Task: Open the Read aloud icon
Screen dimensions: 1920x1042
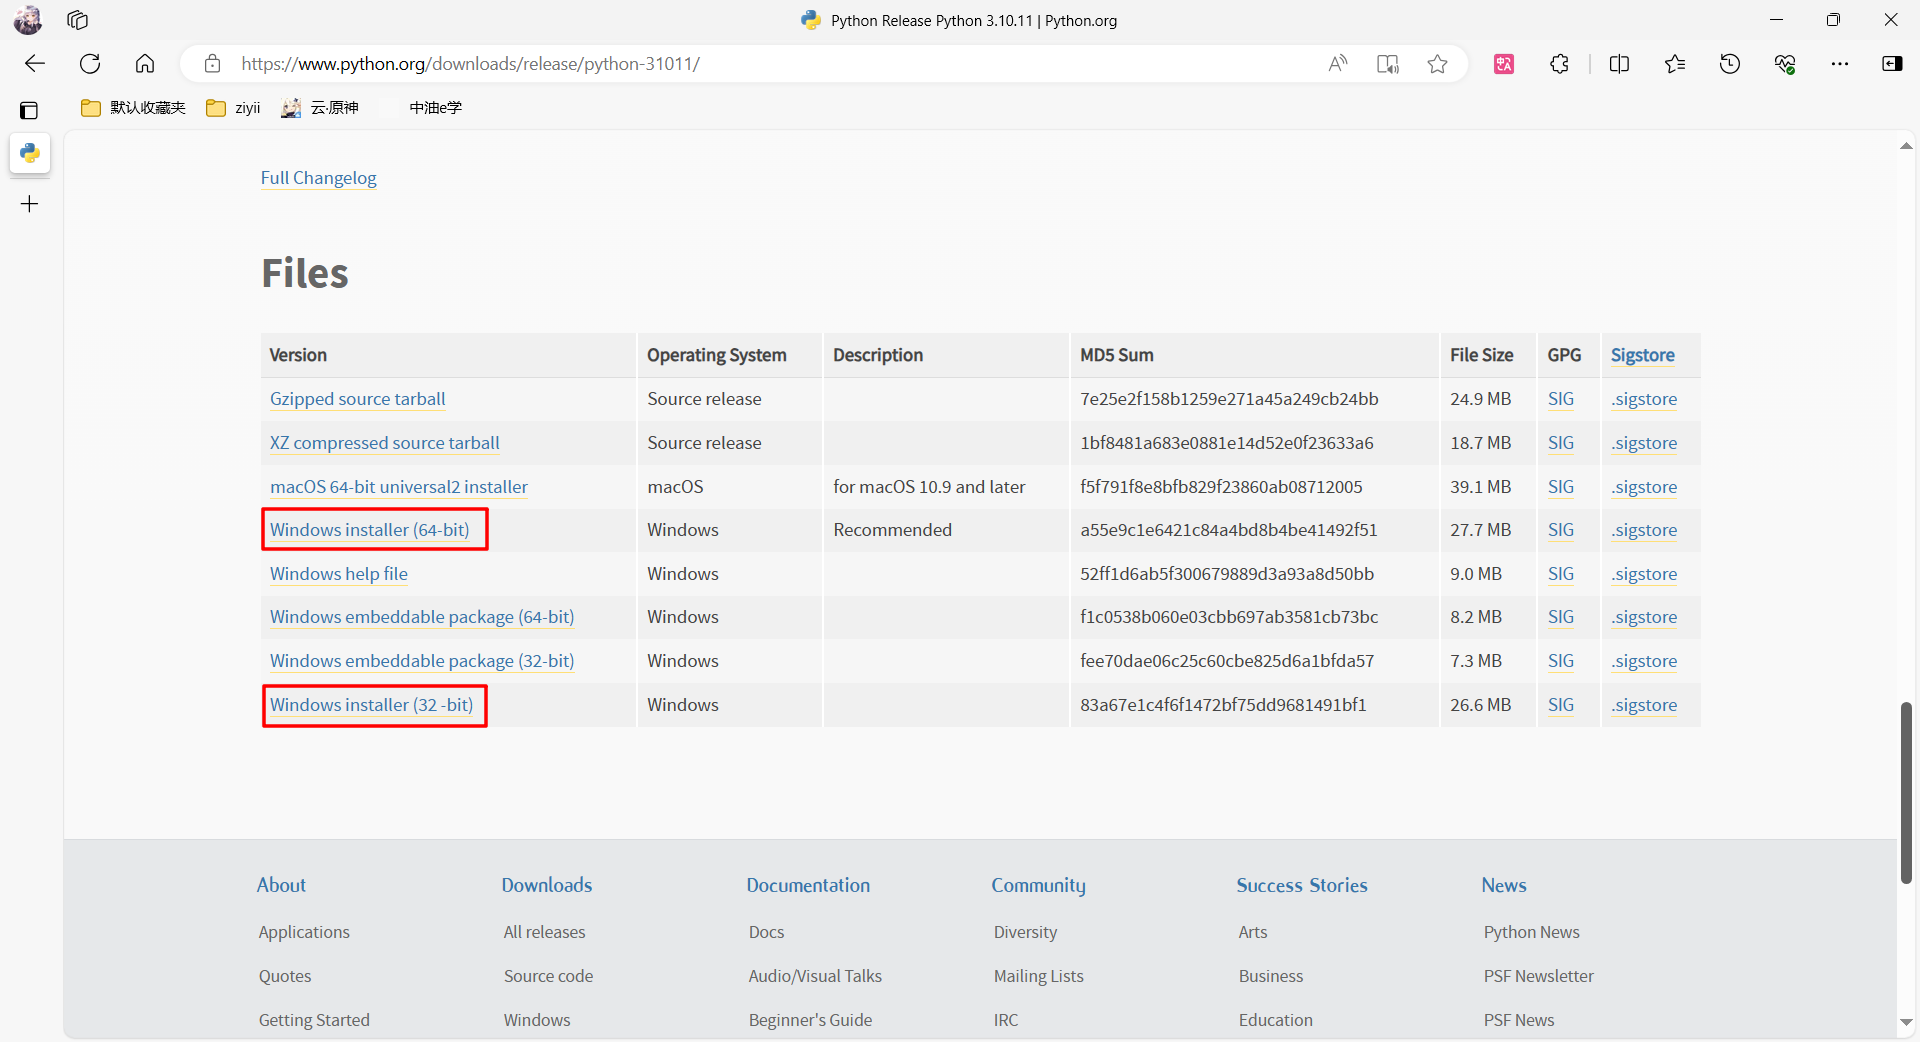Action: click(x=1337, y=64)
